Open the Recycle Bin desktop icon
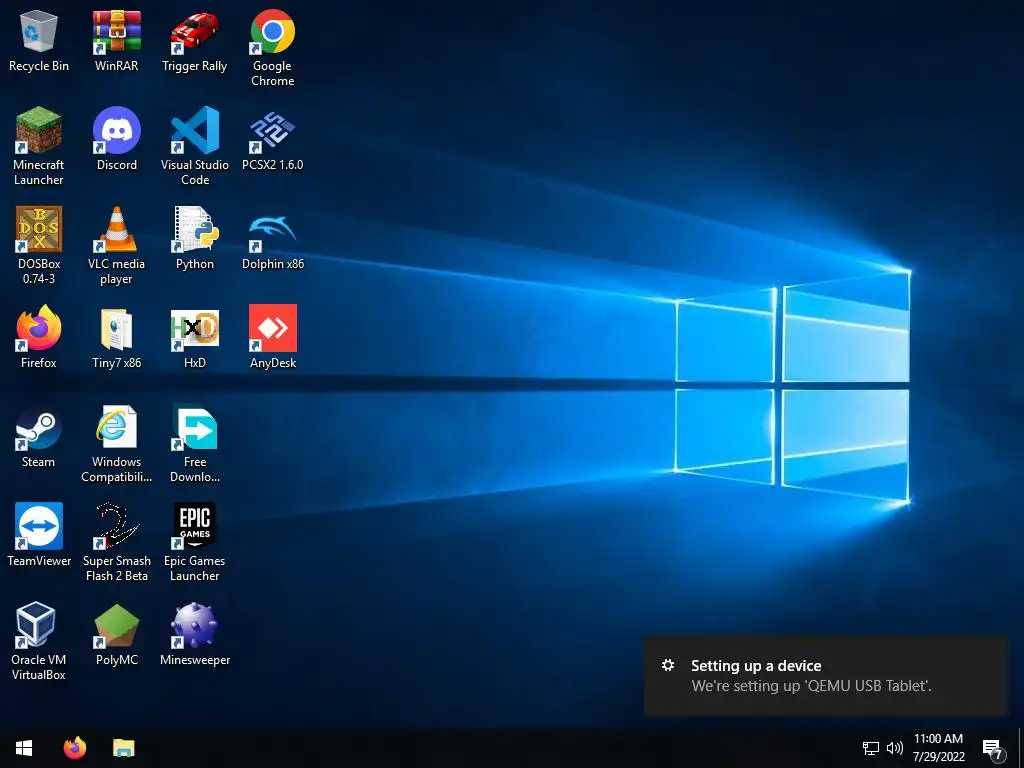This screenshot has height=768, width=1024. coord(39,40)
